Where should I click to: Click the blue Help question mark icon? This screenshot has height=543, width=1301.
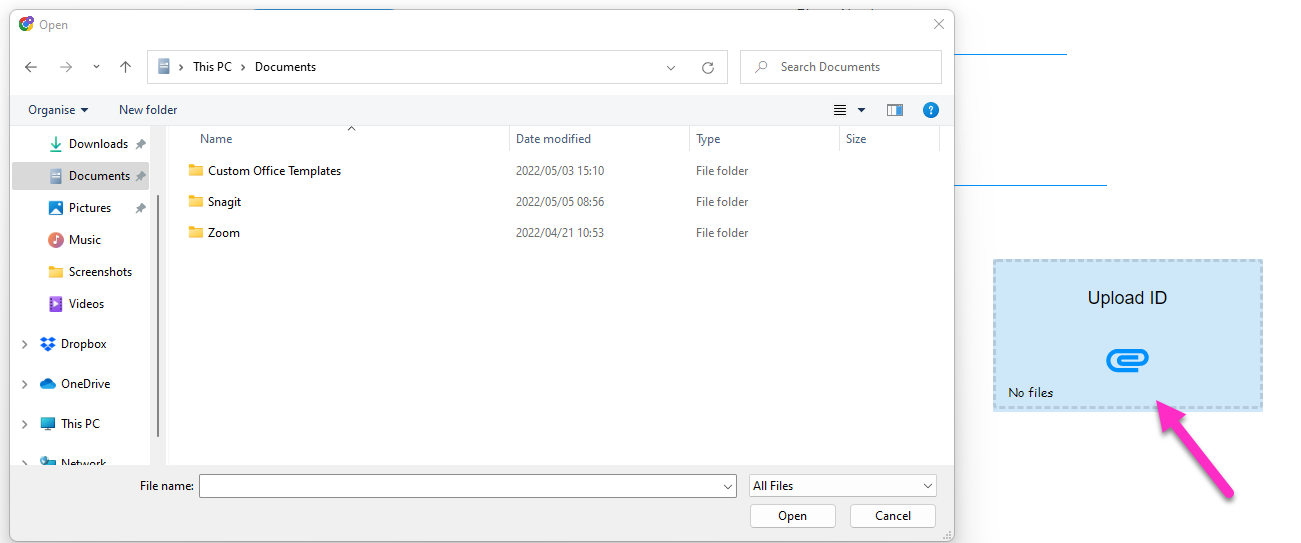click(930, 110)
